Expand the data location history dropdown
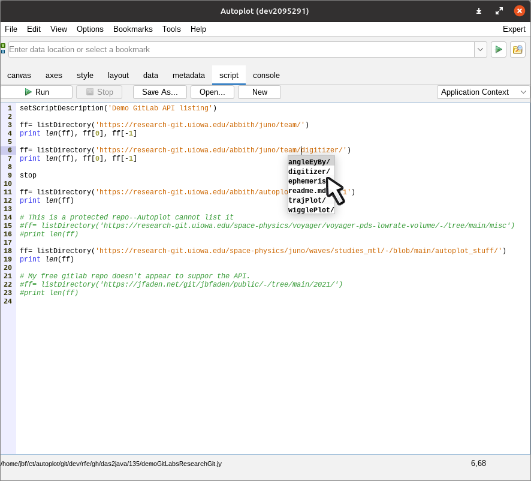 (x=480, y=49)
